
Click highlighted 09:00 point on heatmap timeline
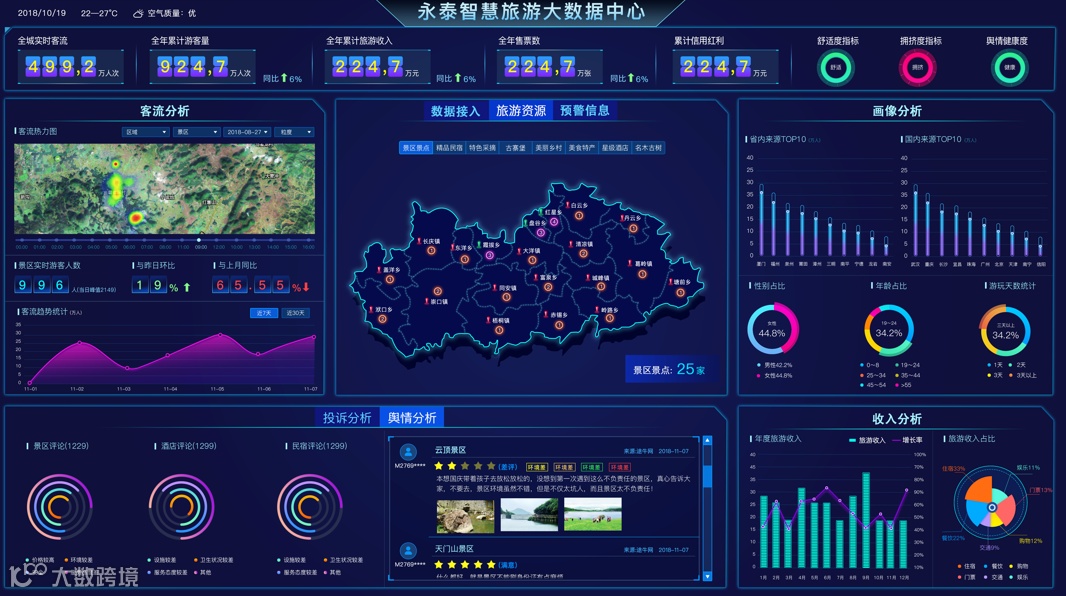199,240
